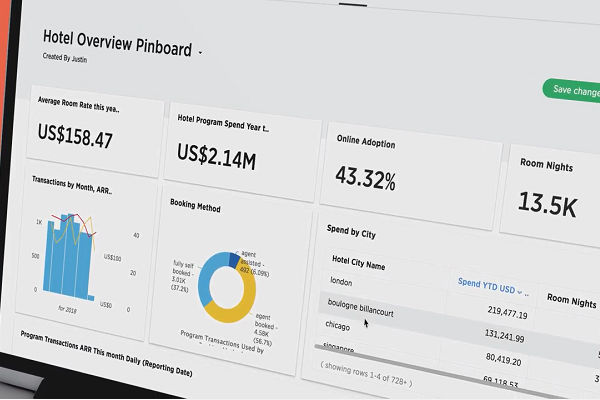This screenshot has height=400, width=600.
Task: Click the 219,477.19 spend cell
Action: [x=507, y=312]
